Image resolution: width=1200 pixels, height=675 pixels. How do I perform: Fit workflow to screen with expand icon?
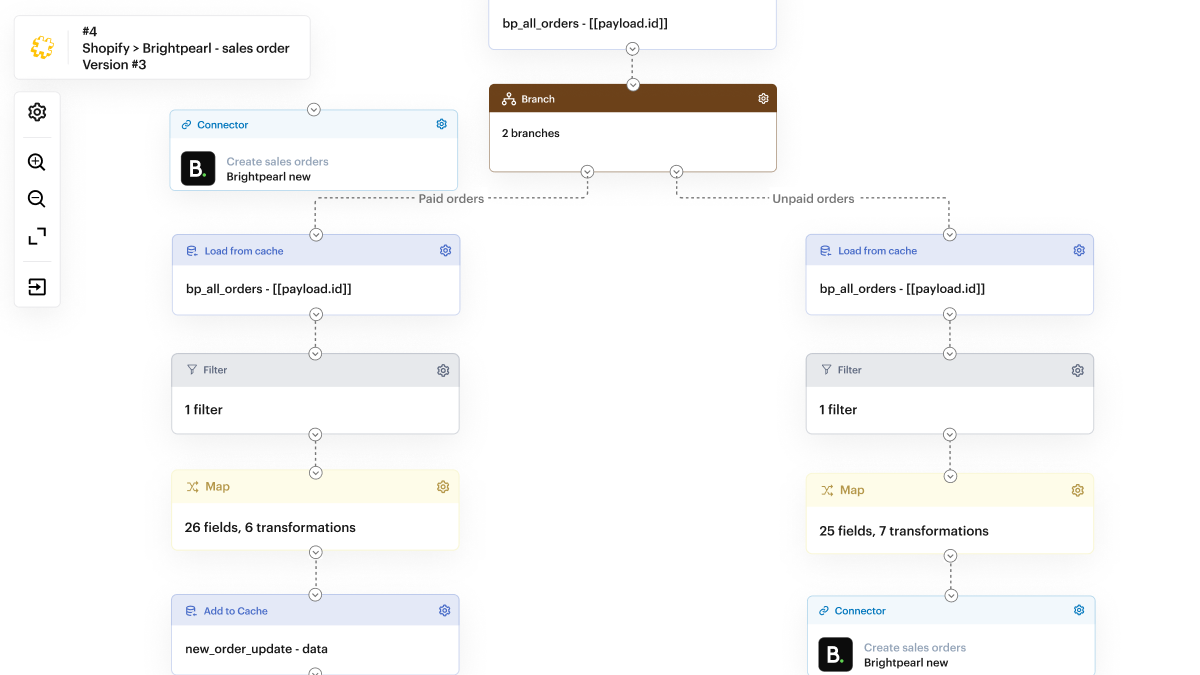37,237
